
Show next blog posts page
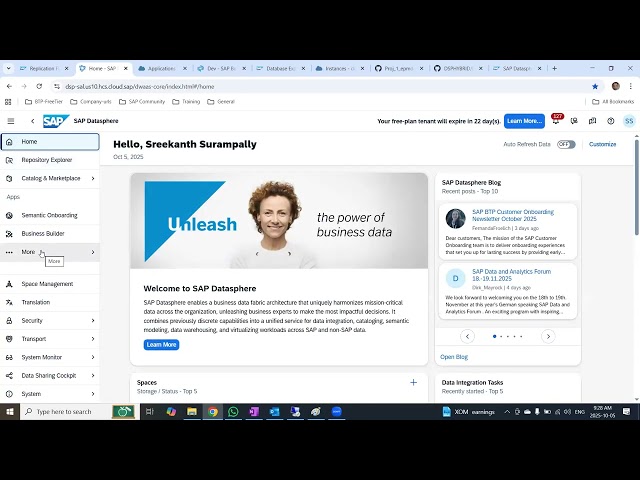click(548, 336)
